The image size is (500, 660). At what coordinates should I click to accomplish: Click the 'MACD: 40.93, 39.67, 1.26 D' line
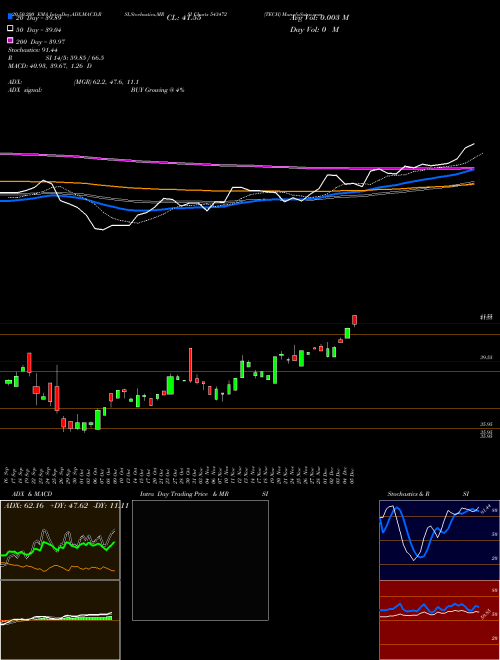50,66
